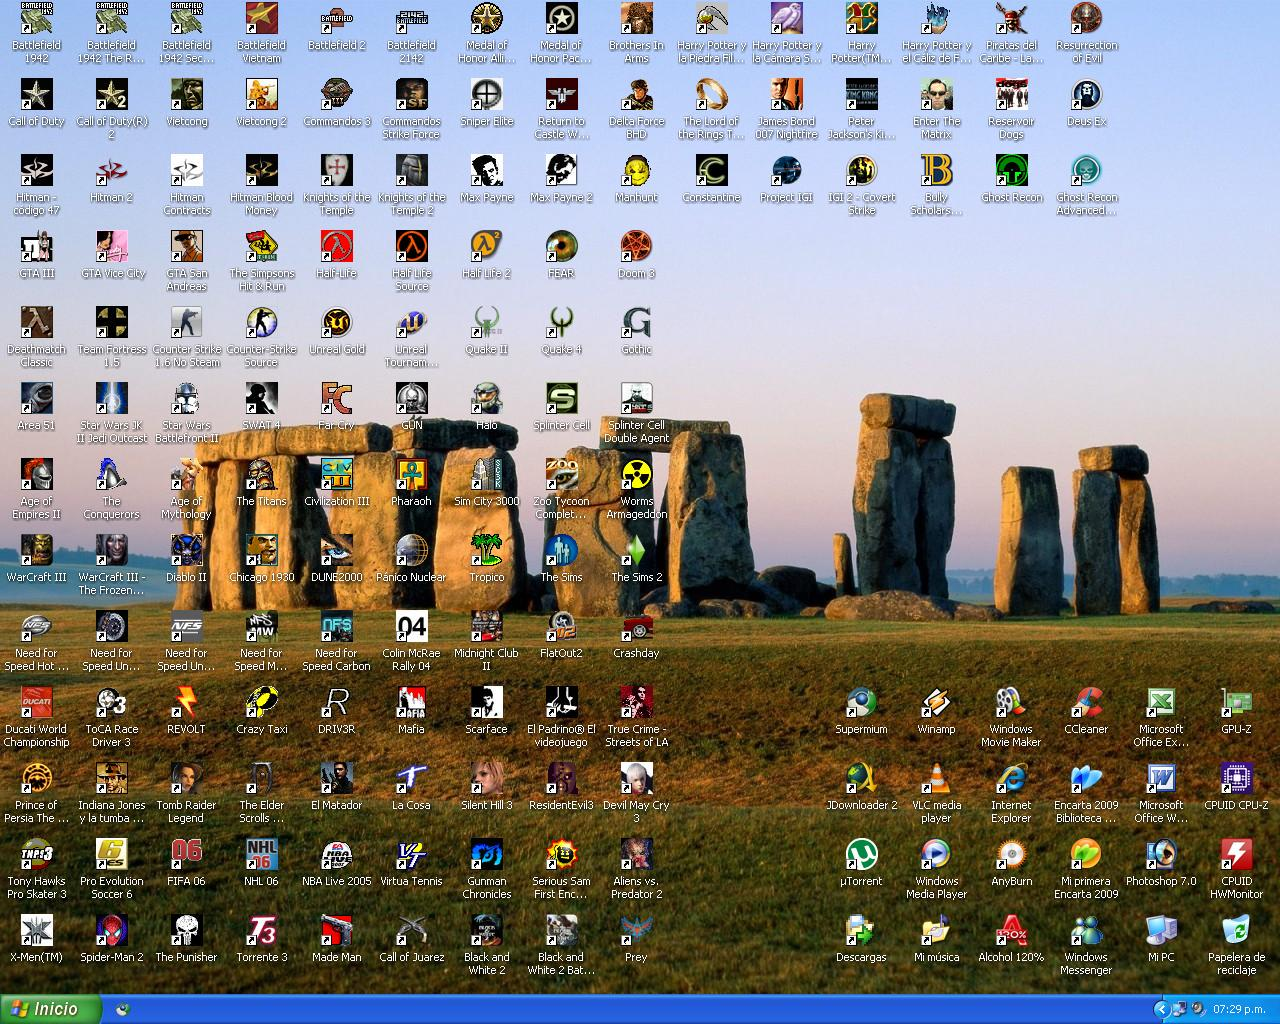The height and width of the screenshot is (1024, 1280).
Task: Open the Mafia game shortcut
Action: pos(412,712)
